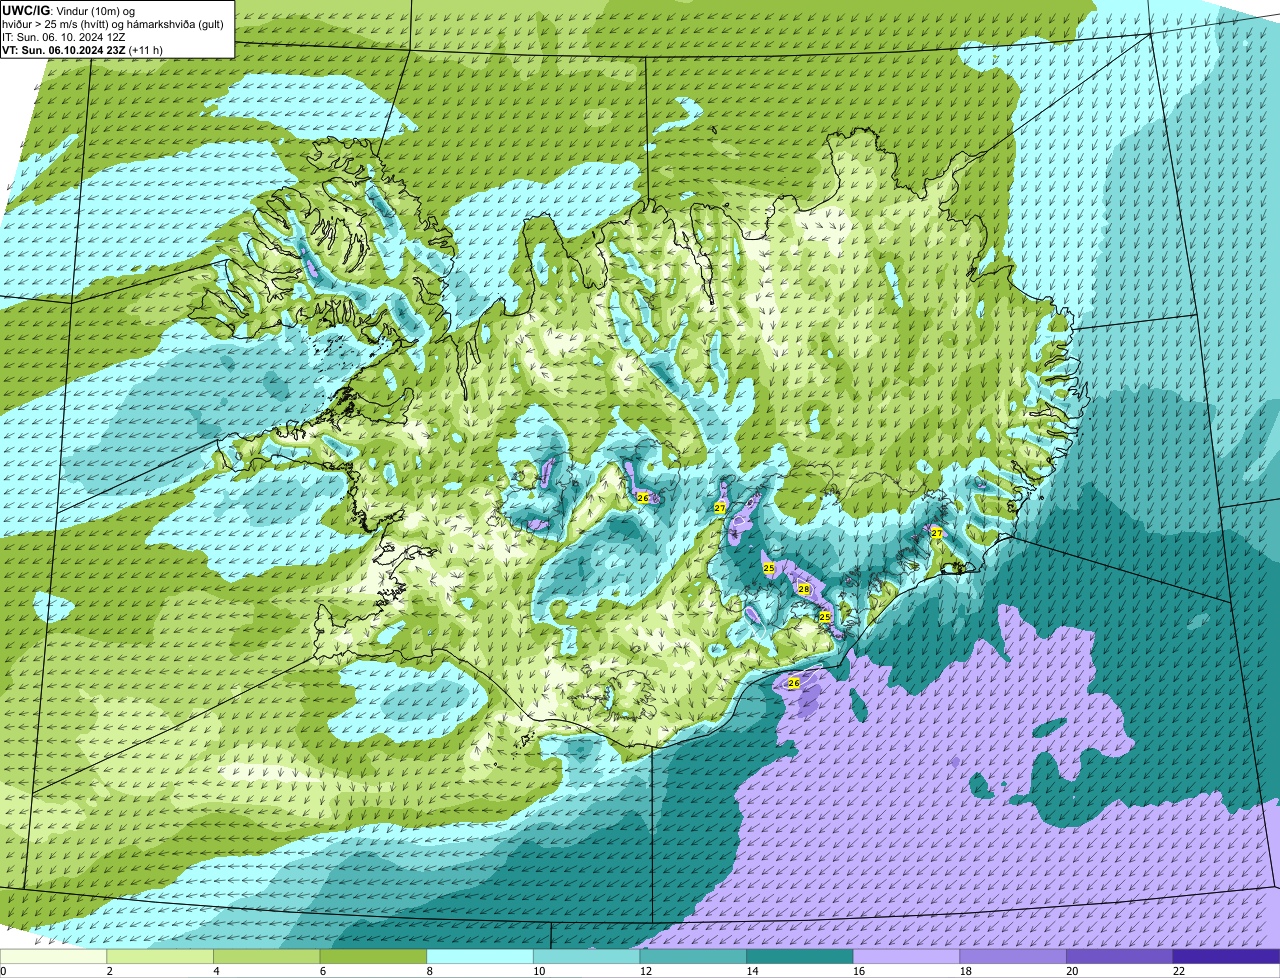Click the 'VT: Sun. 06.10.2024 23Z (+11 h)' line
Screen dimensions: 1280x978
point(82,49)
